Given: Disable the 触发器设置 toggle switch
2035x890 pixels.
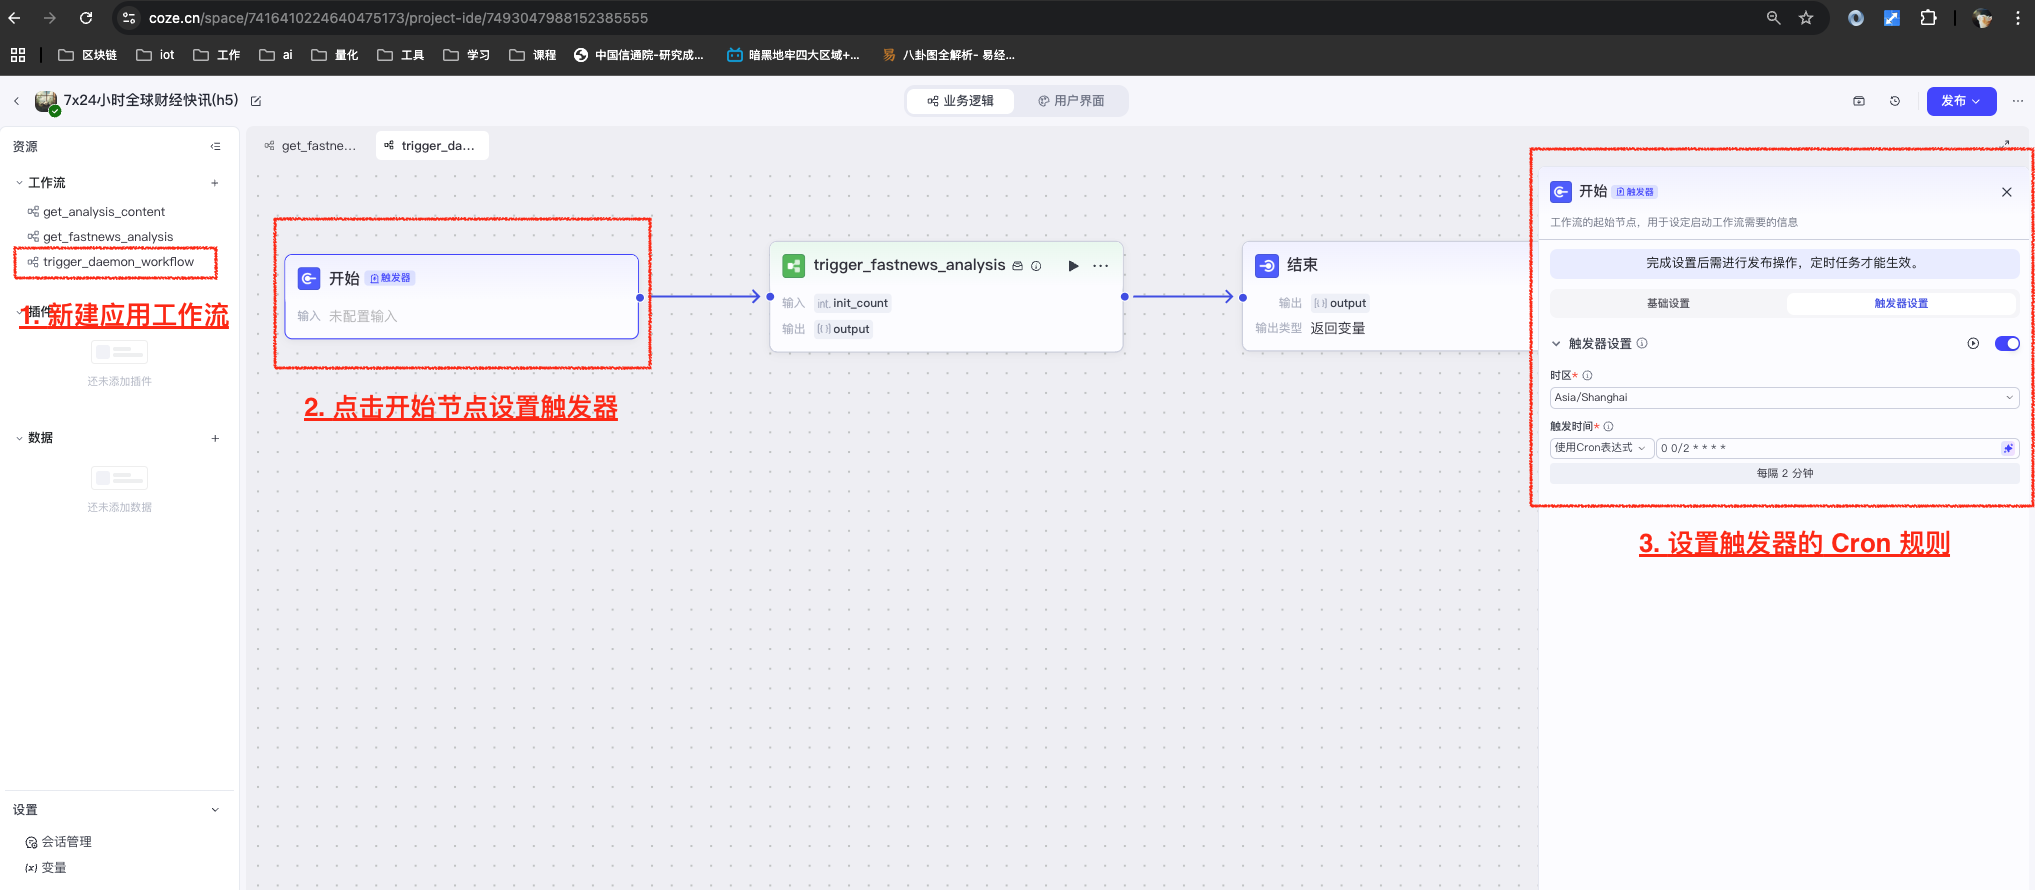Looking at the screenshot, I should (x=2006, y=344).
